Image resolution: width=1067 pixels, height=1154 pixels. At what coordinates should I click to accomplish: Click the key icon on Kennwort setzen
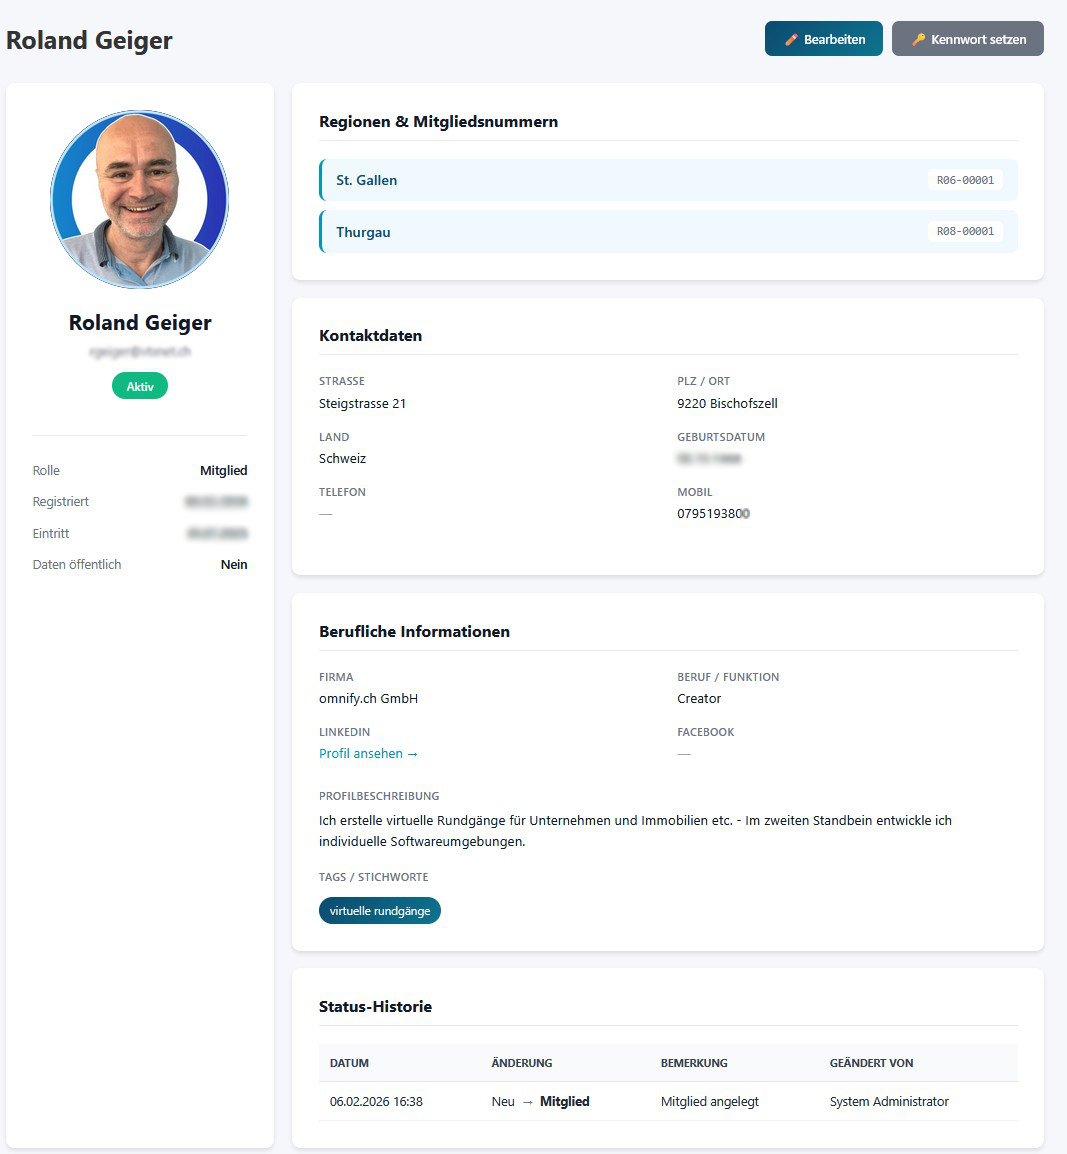920,38
